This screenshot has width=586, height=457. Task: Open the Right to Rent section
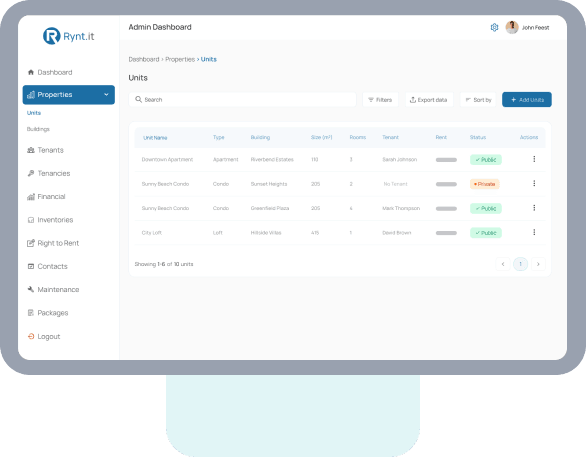click(x=53, y=243)
